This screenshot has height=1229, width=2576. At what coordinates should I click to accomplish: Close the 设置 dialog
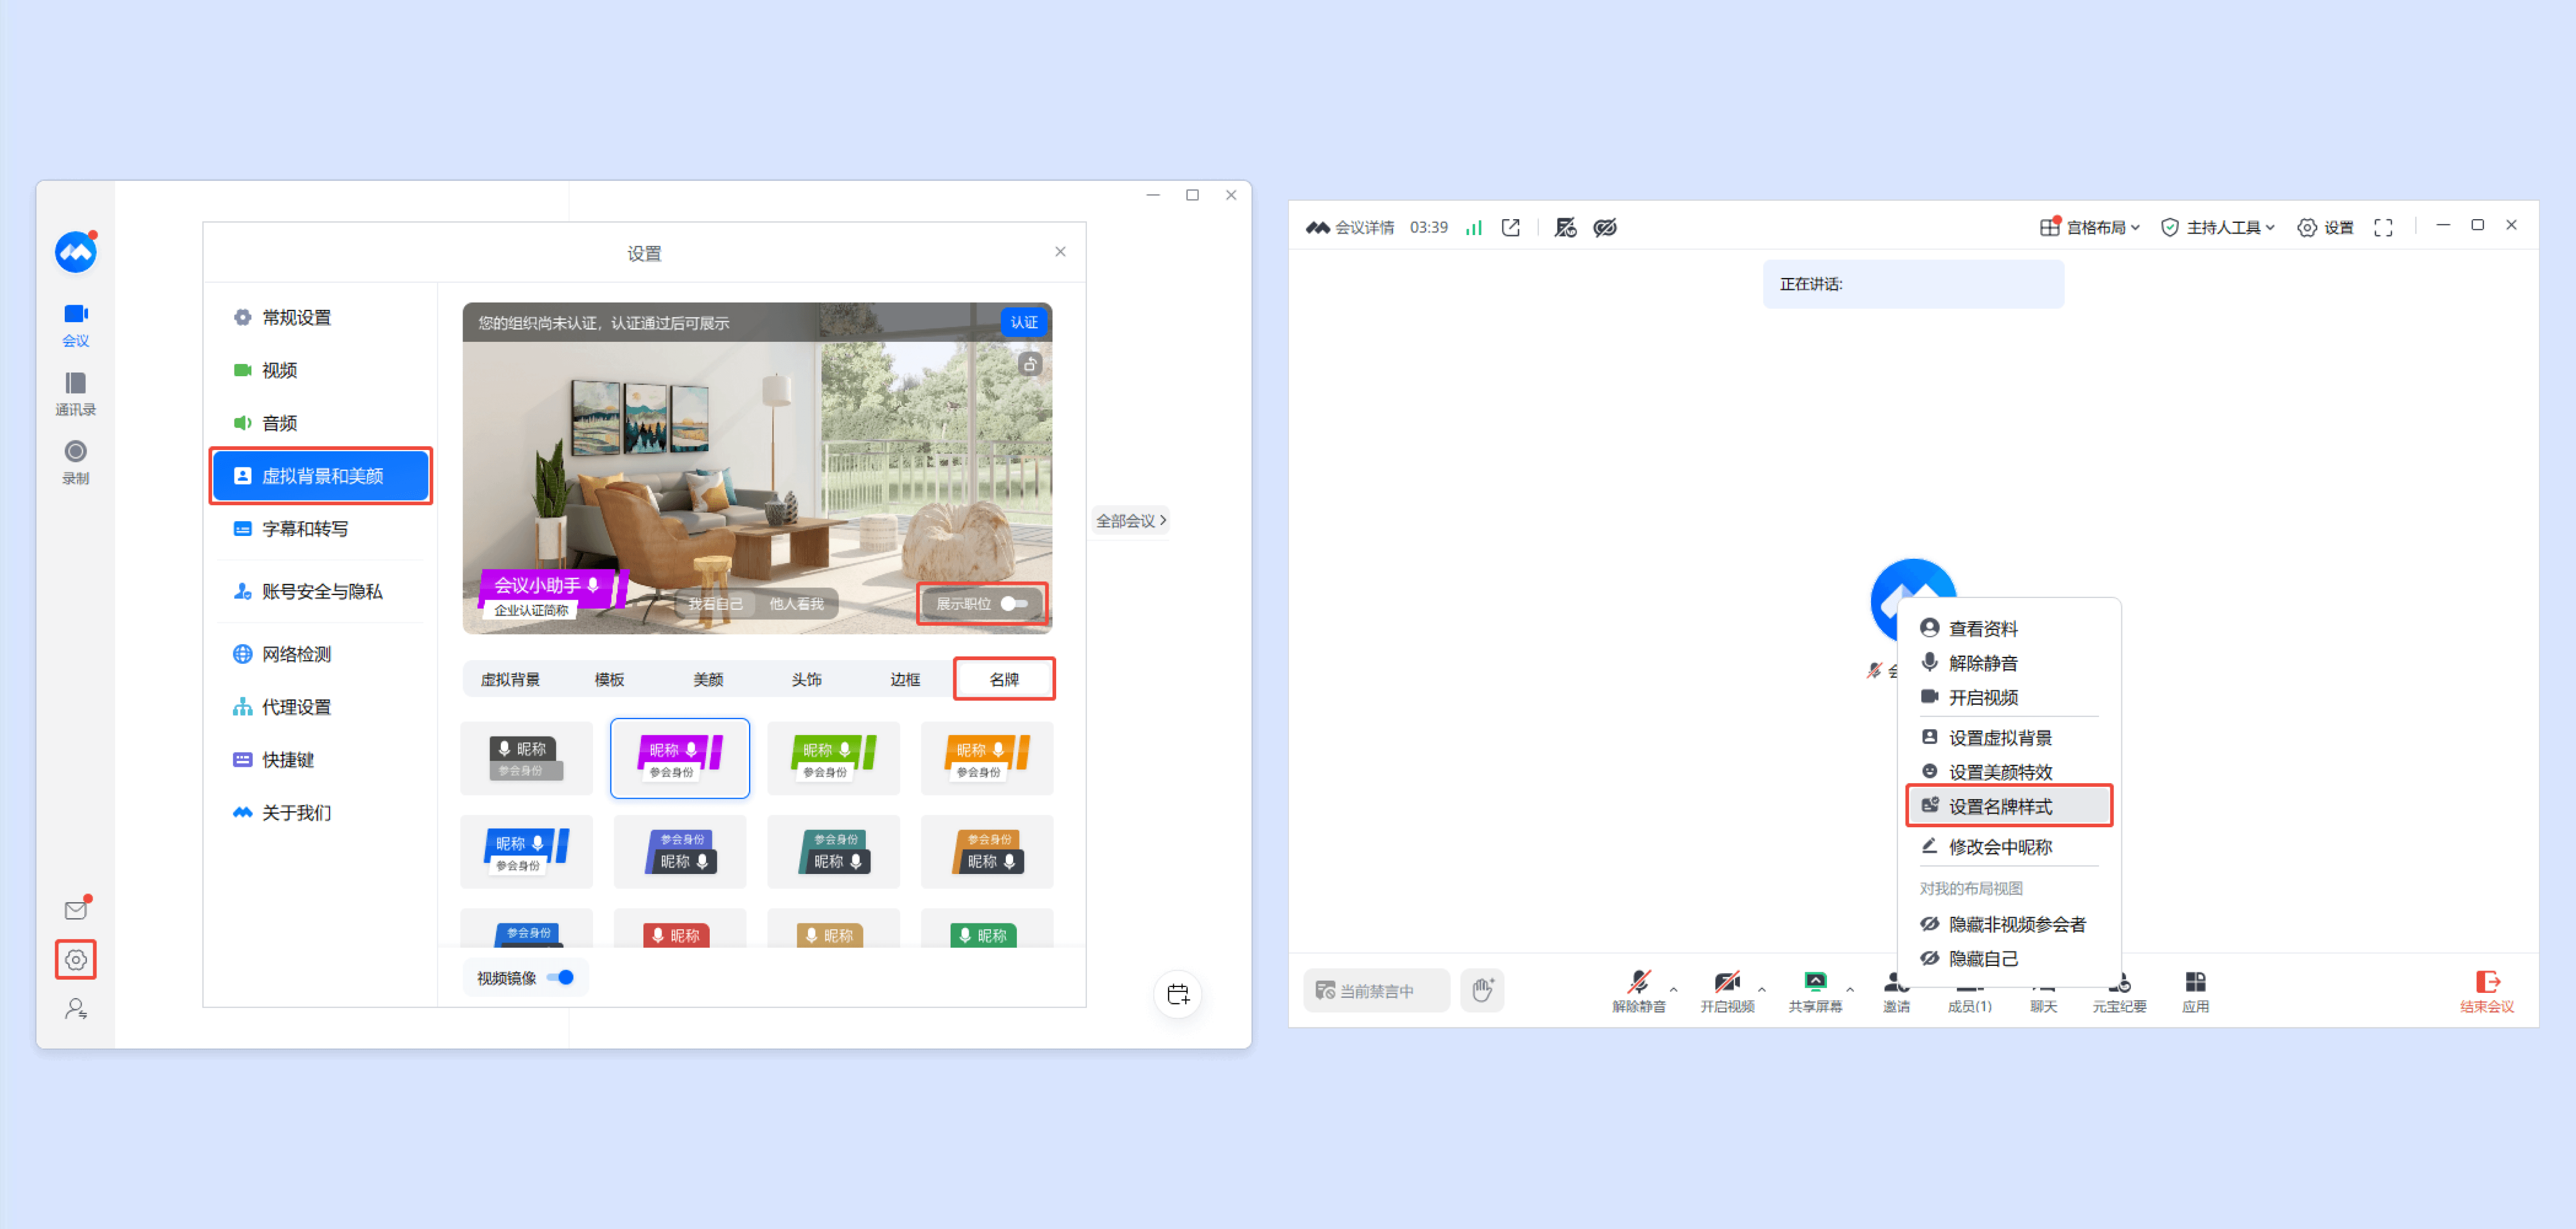coord(1060,252)
